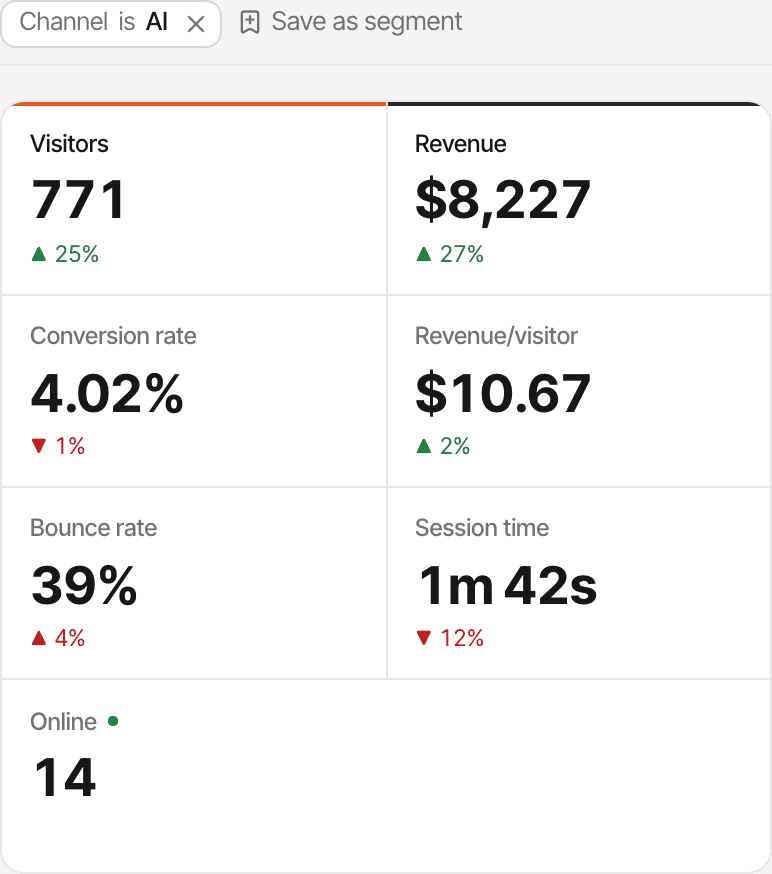Screen dimensions: 772x874
Task: Open the Bounce rate metric card
Action: [194, 583]
